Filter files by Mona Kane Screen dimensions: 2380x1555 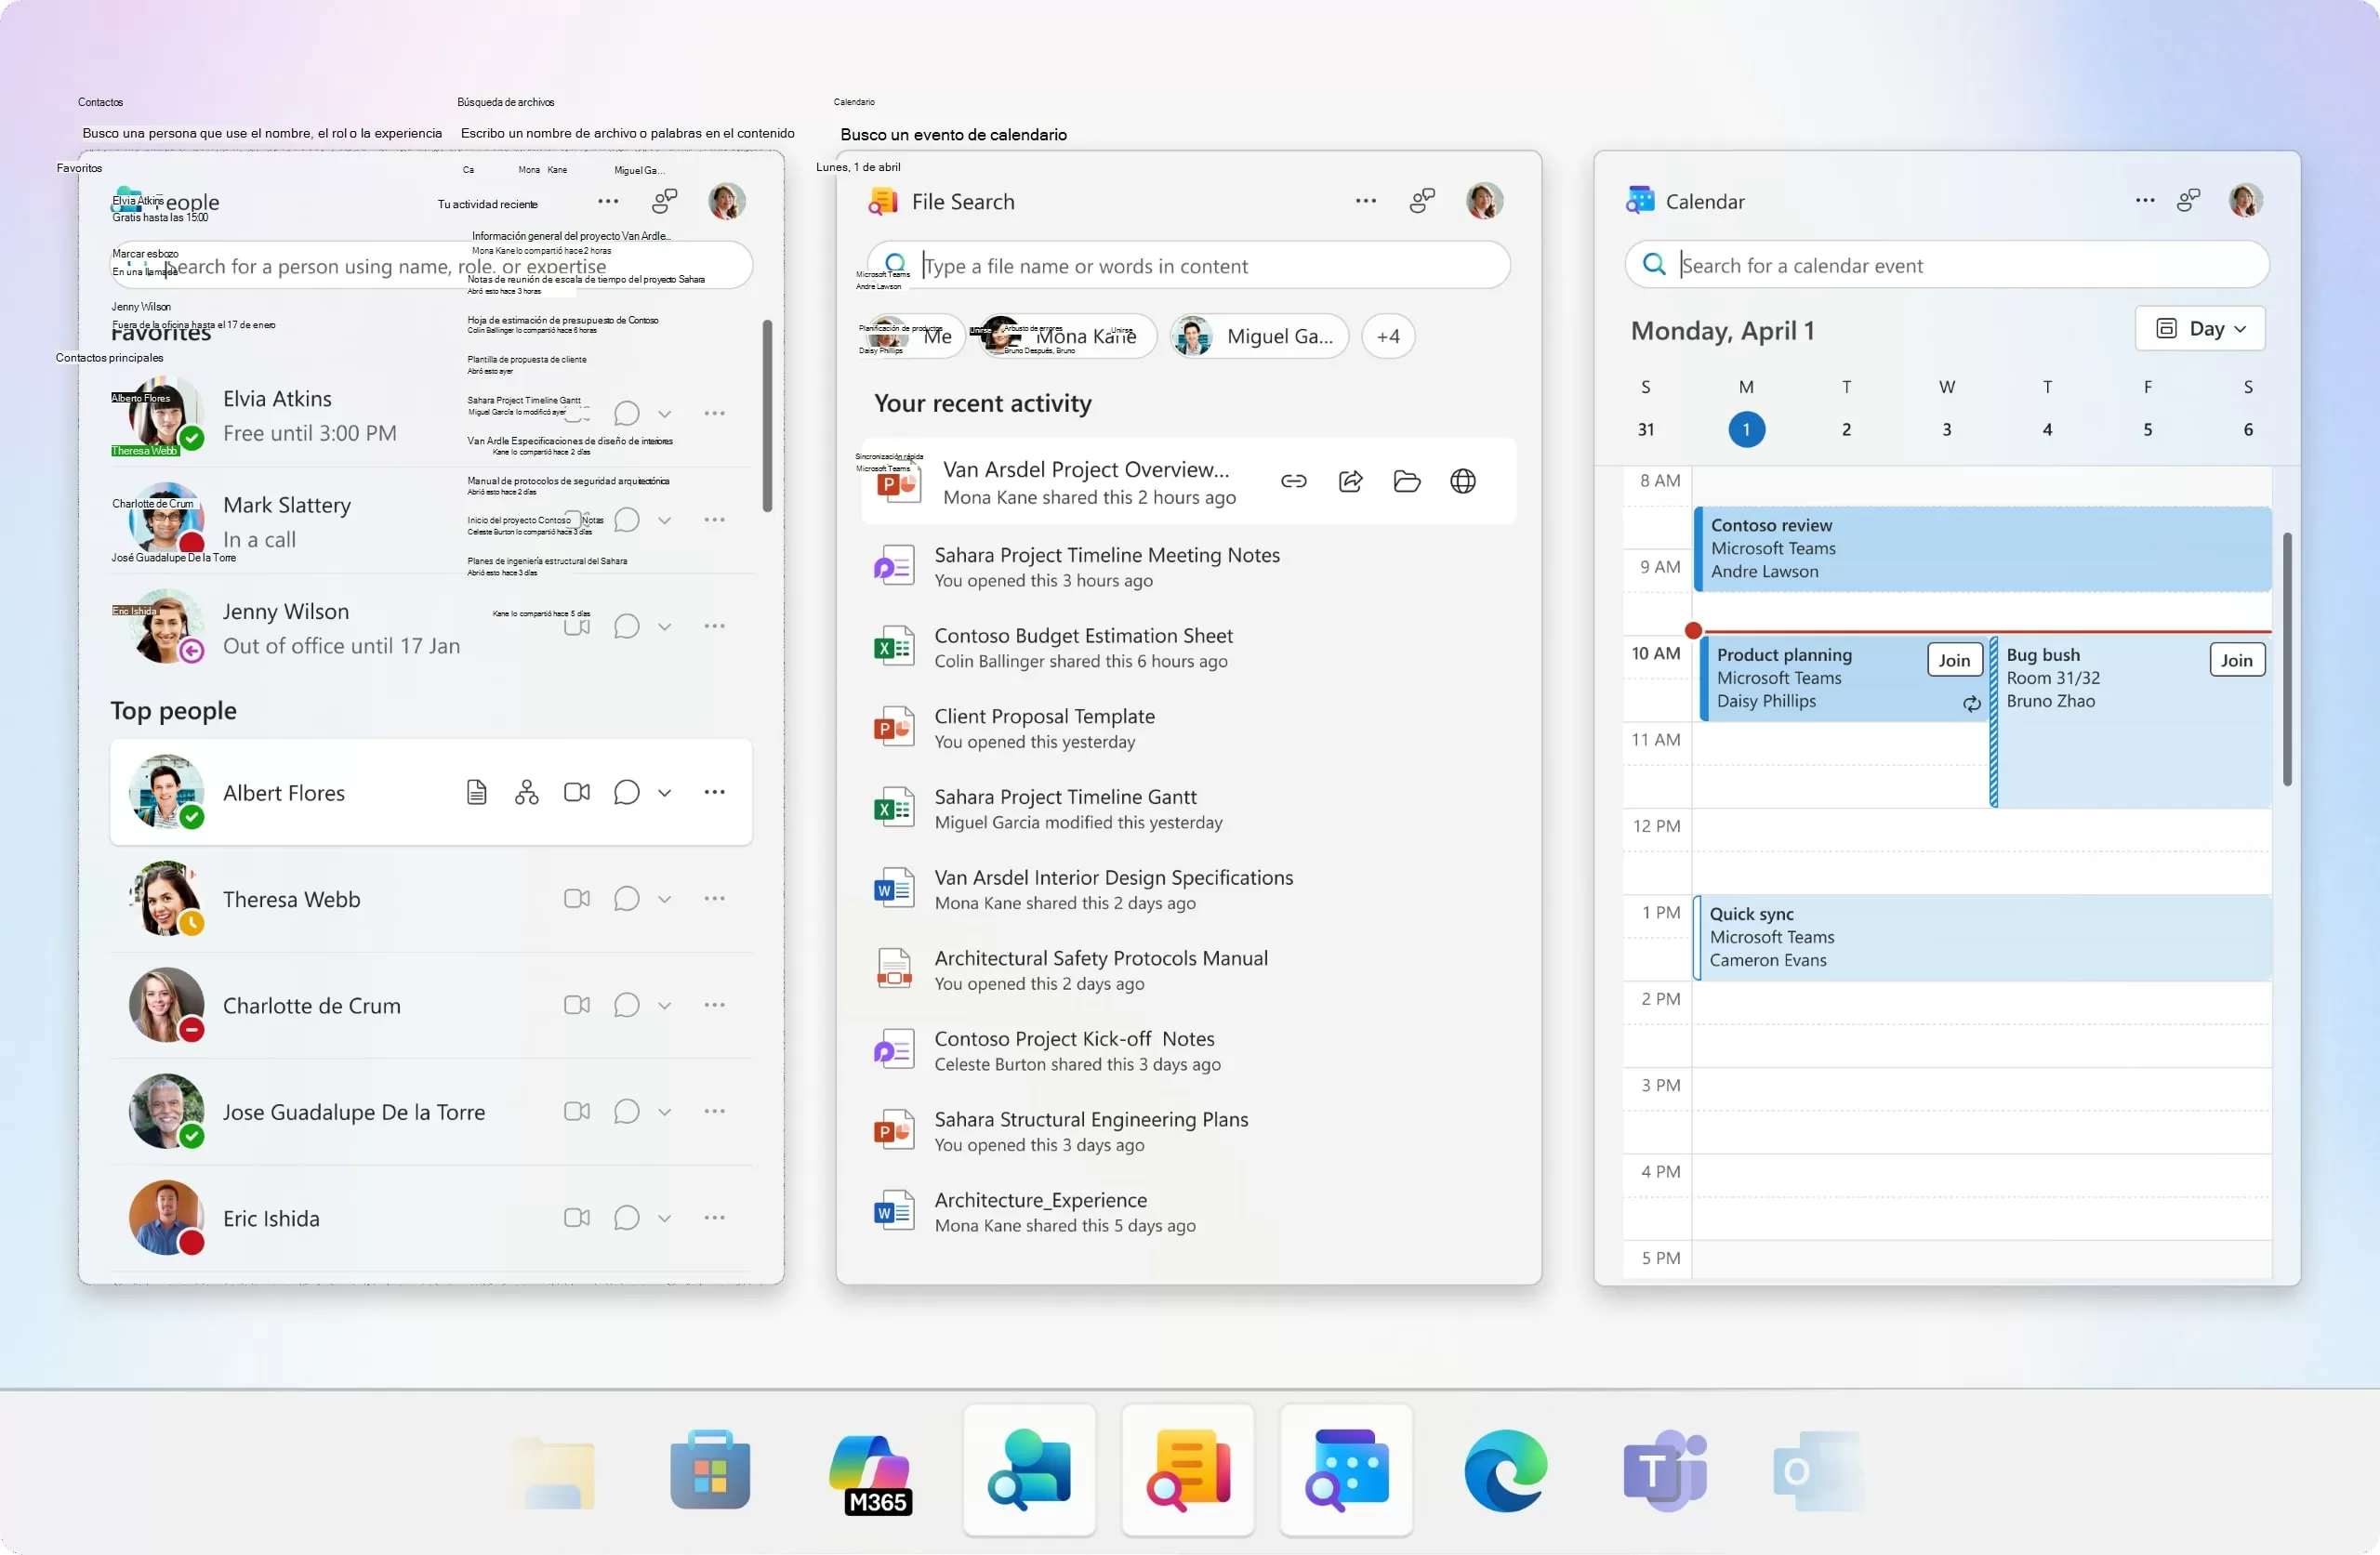(1066, 336)
